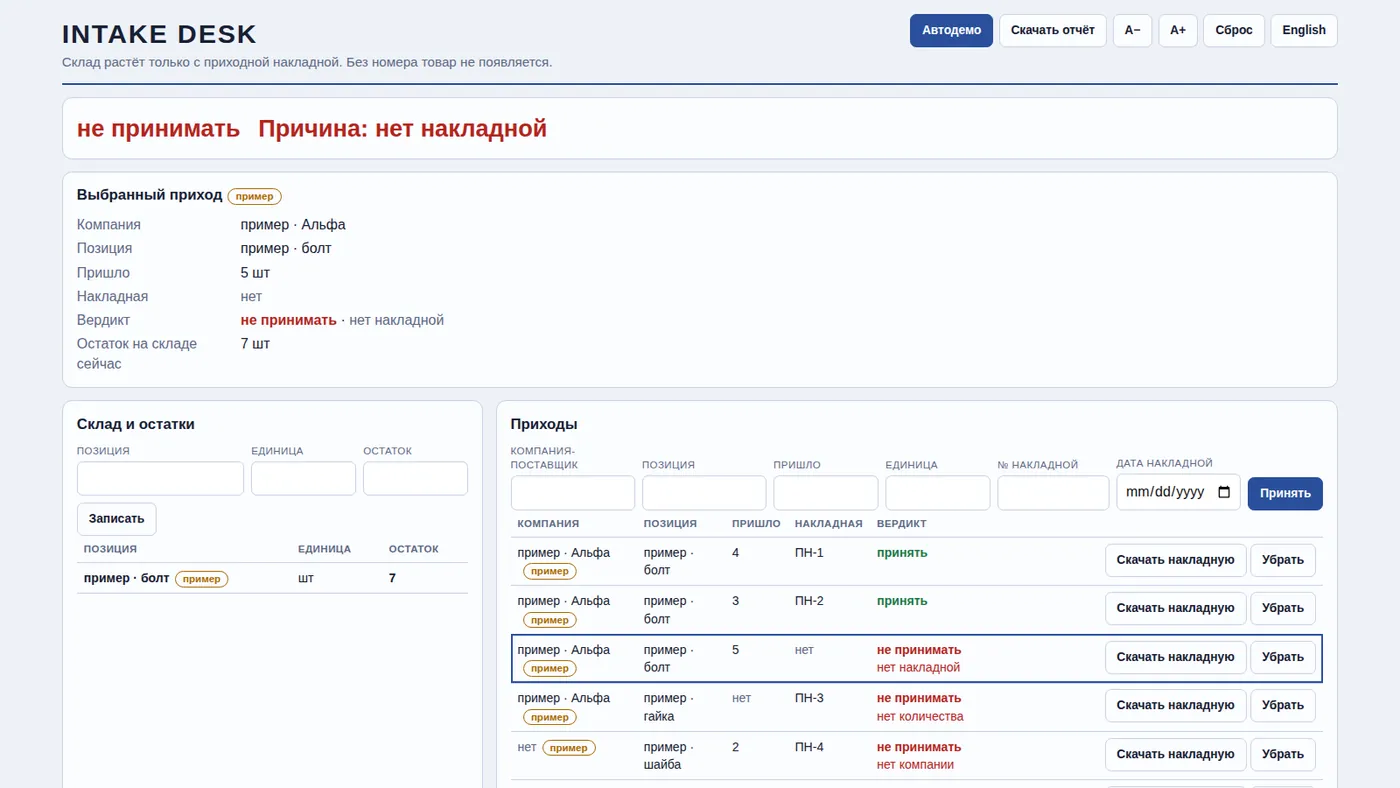
Task: Remove the ПН-1 receipt row
Action: point(1283,560)
